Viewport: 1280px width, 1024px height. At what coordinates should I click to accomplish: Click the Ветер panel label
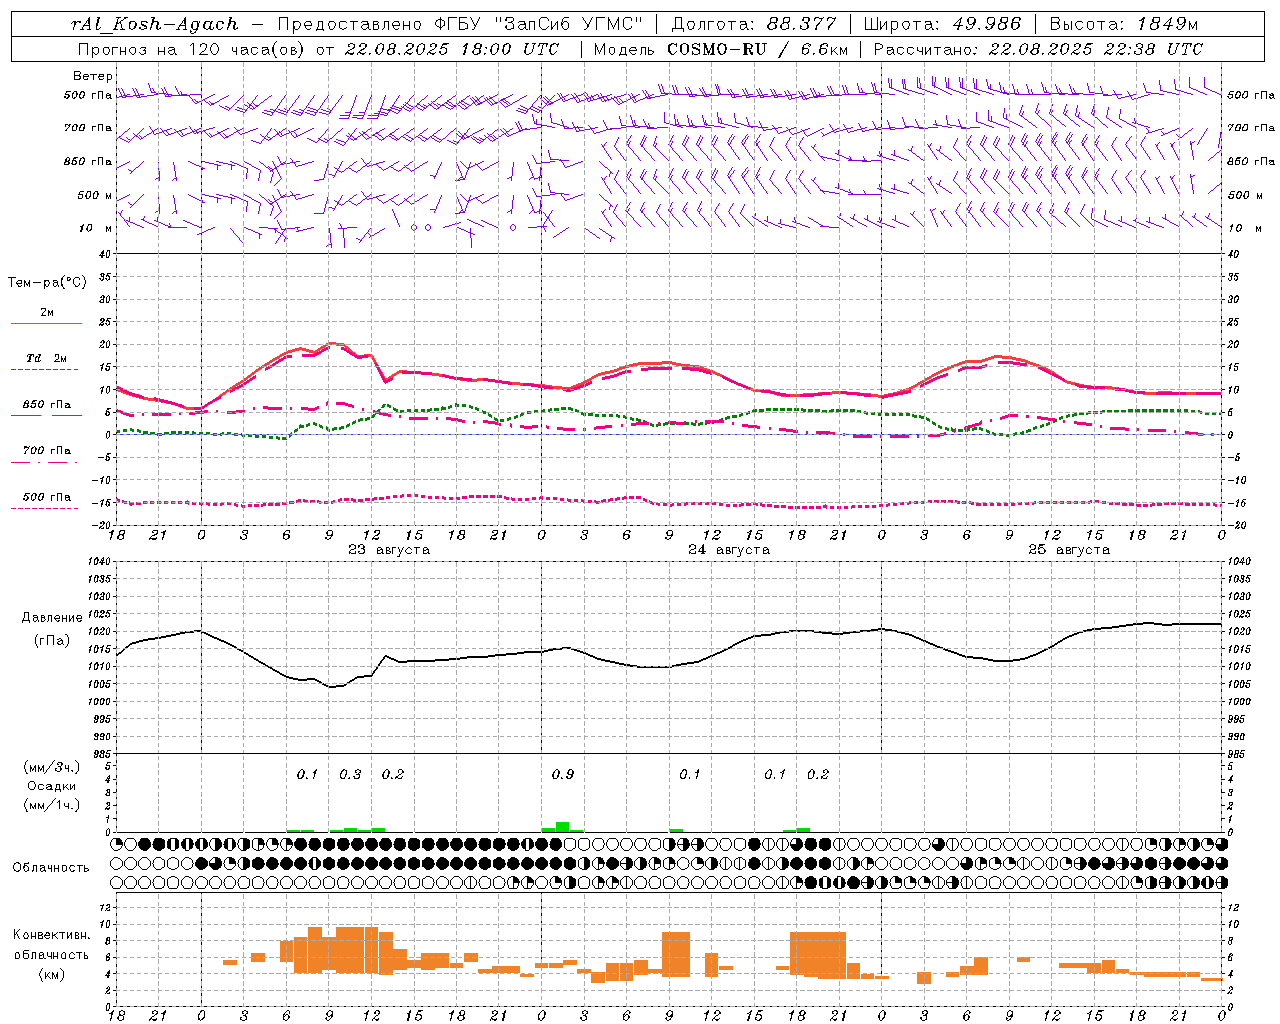click(x=93, y=76)
